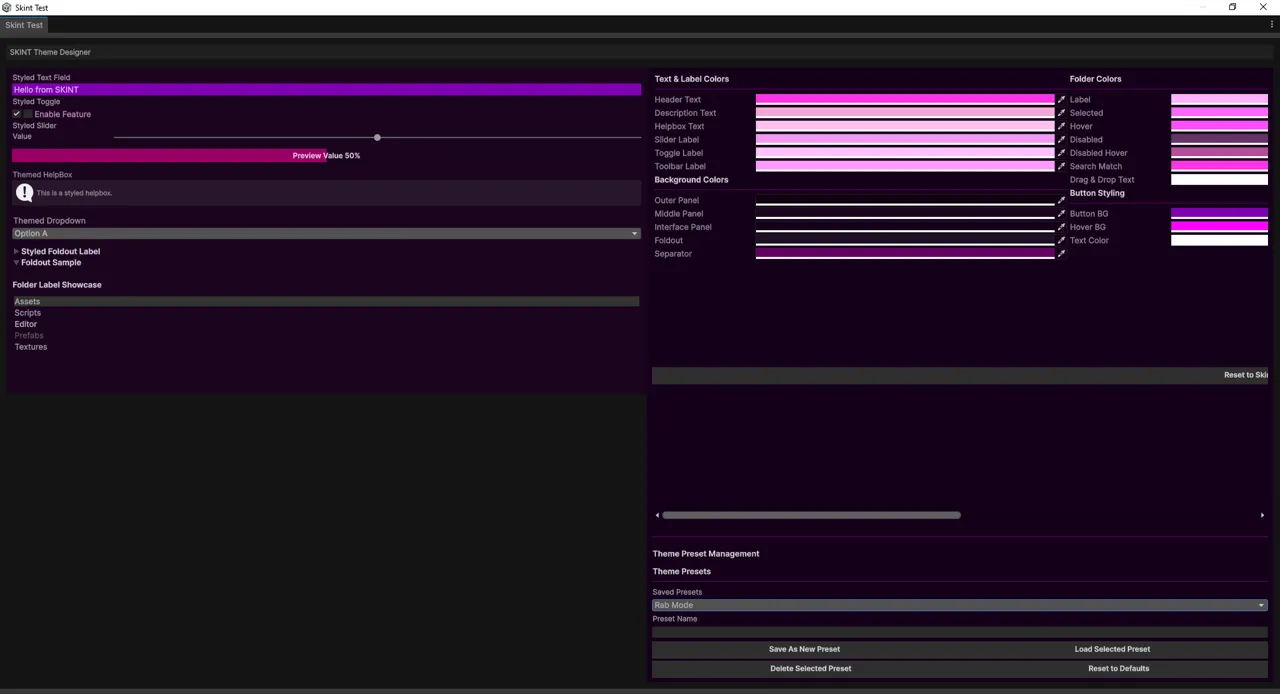
Task: Open the Button BG color swatch
Action: coord(1219,214)
